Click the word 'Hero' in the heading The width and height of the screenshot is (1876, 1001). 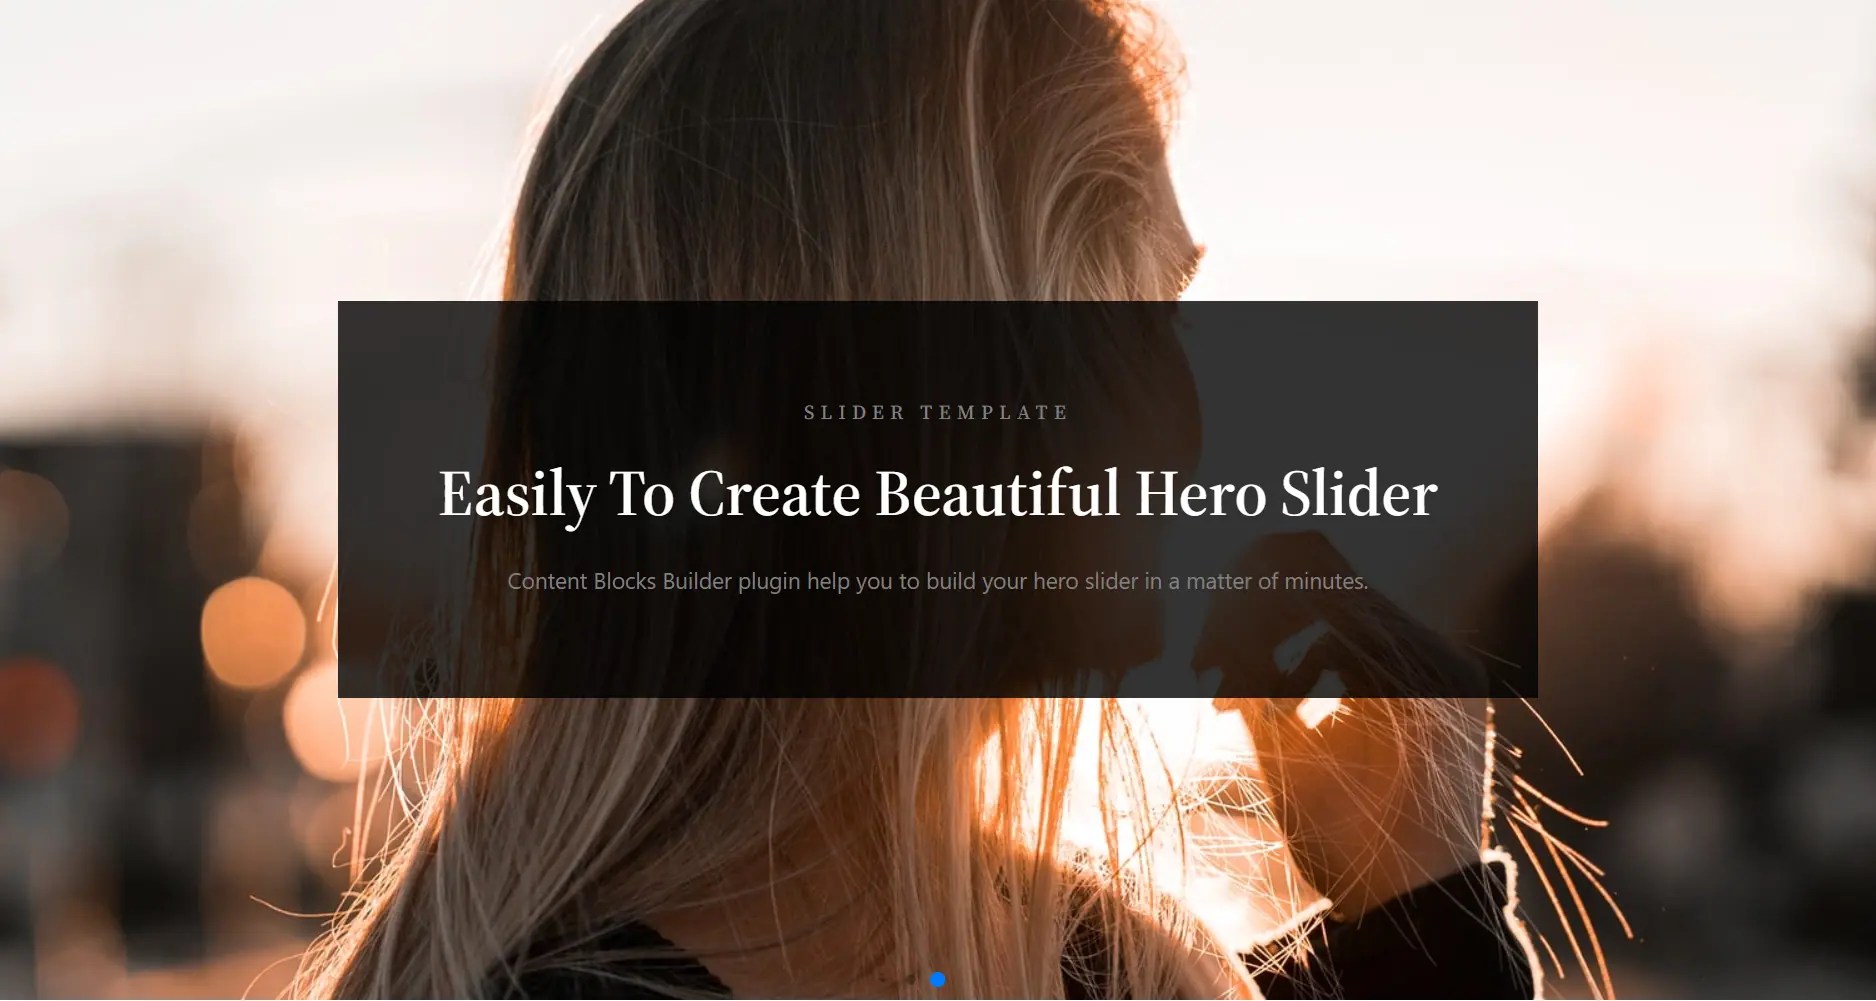tap(1200, 494)
